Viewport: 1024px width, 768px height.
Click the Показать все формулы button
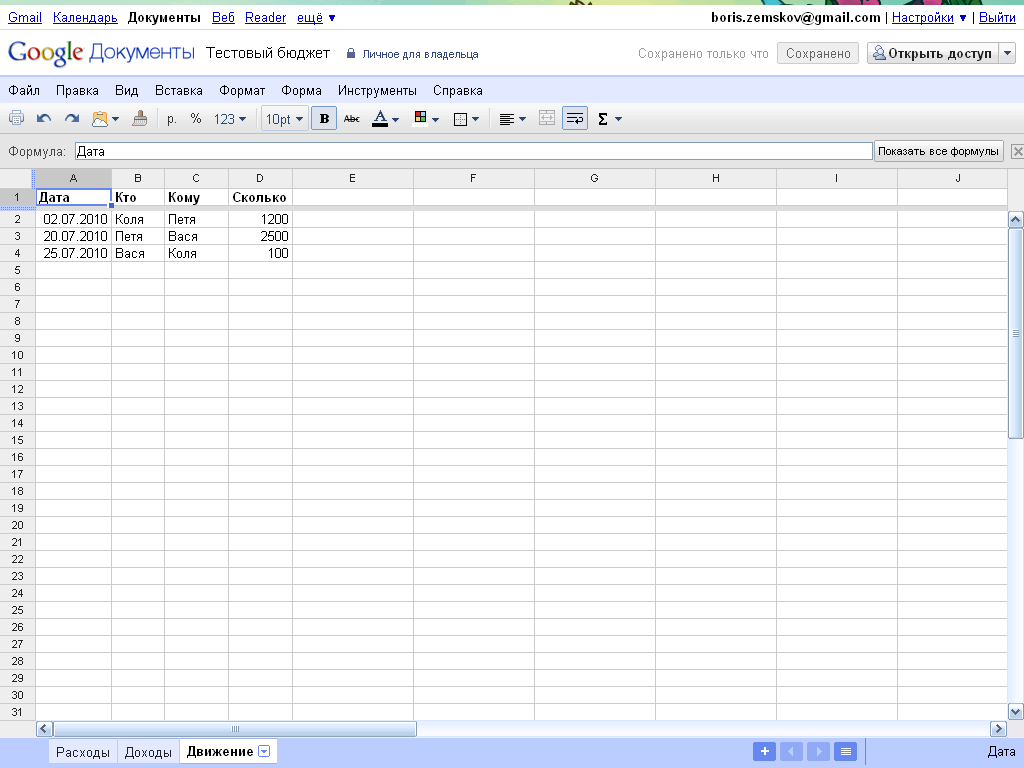click(938, 151)
